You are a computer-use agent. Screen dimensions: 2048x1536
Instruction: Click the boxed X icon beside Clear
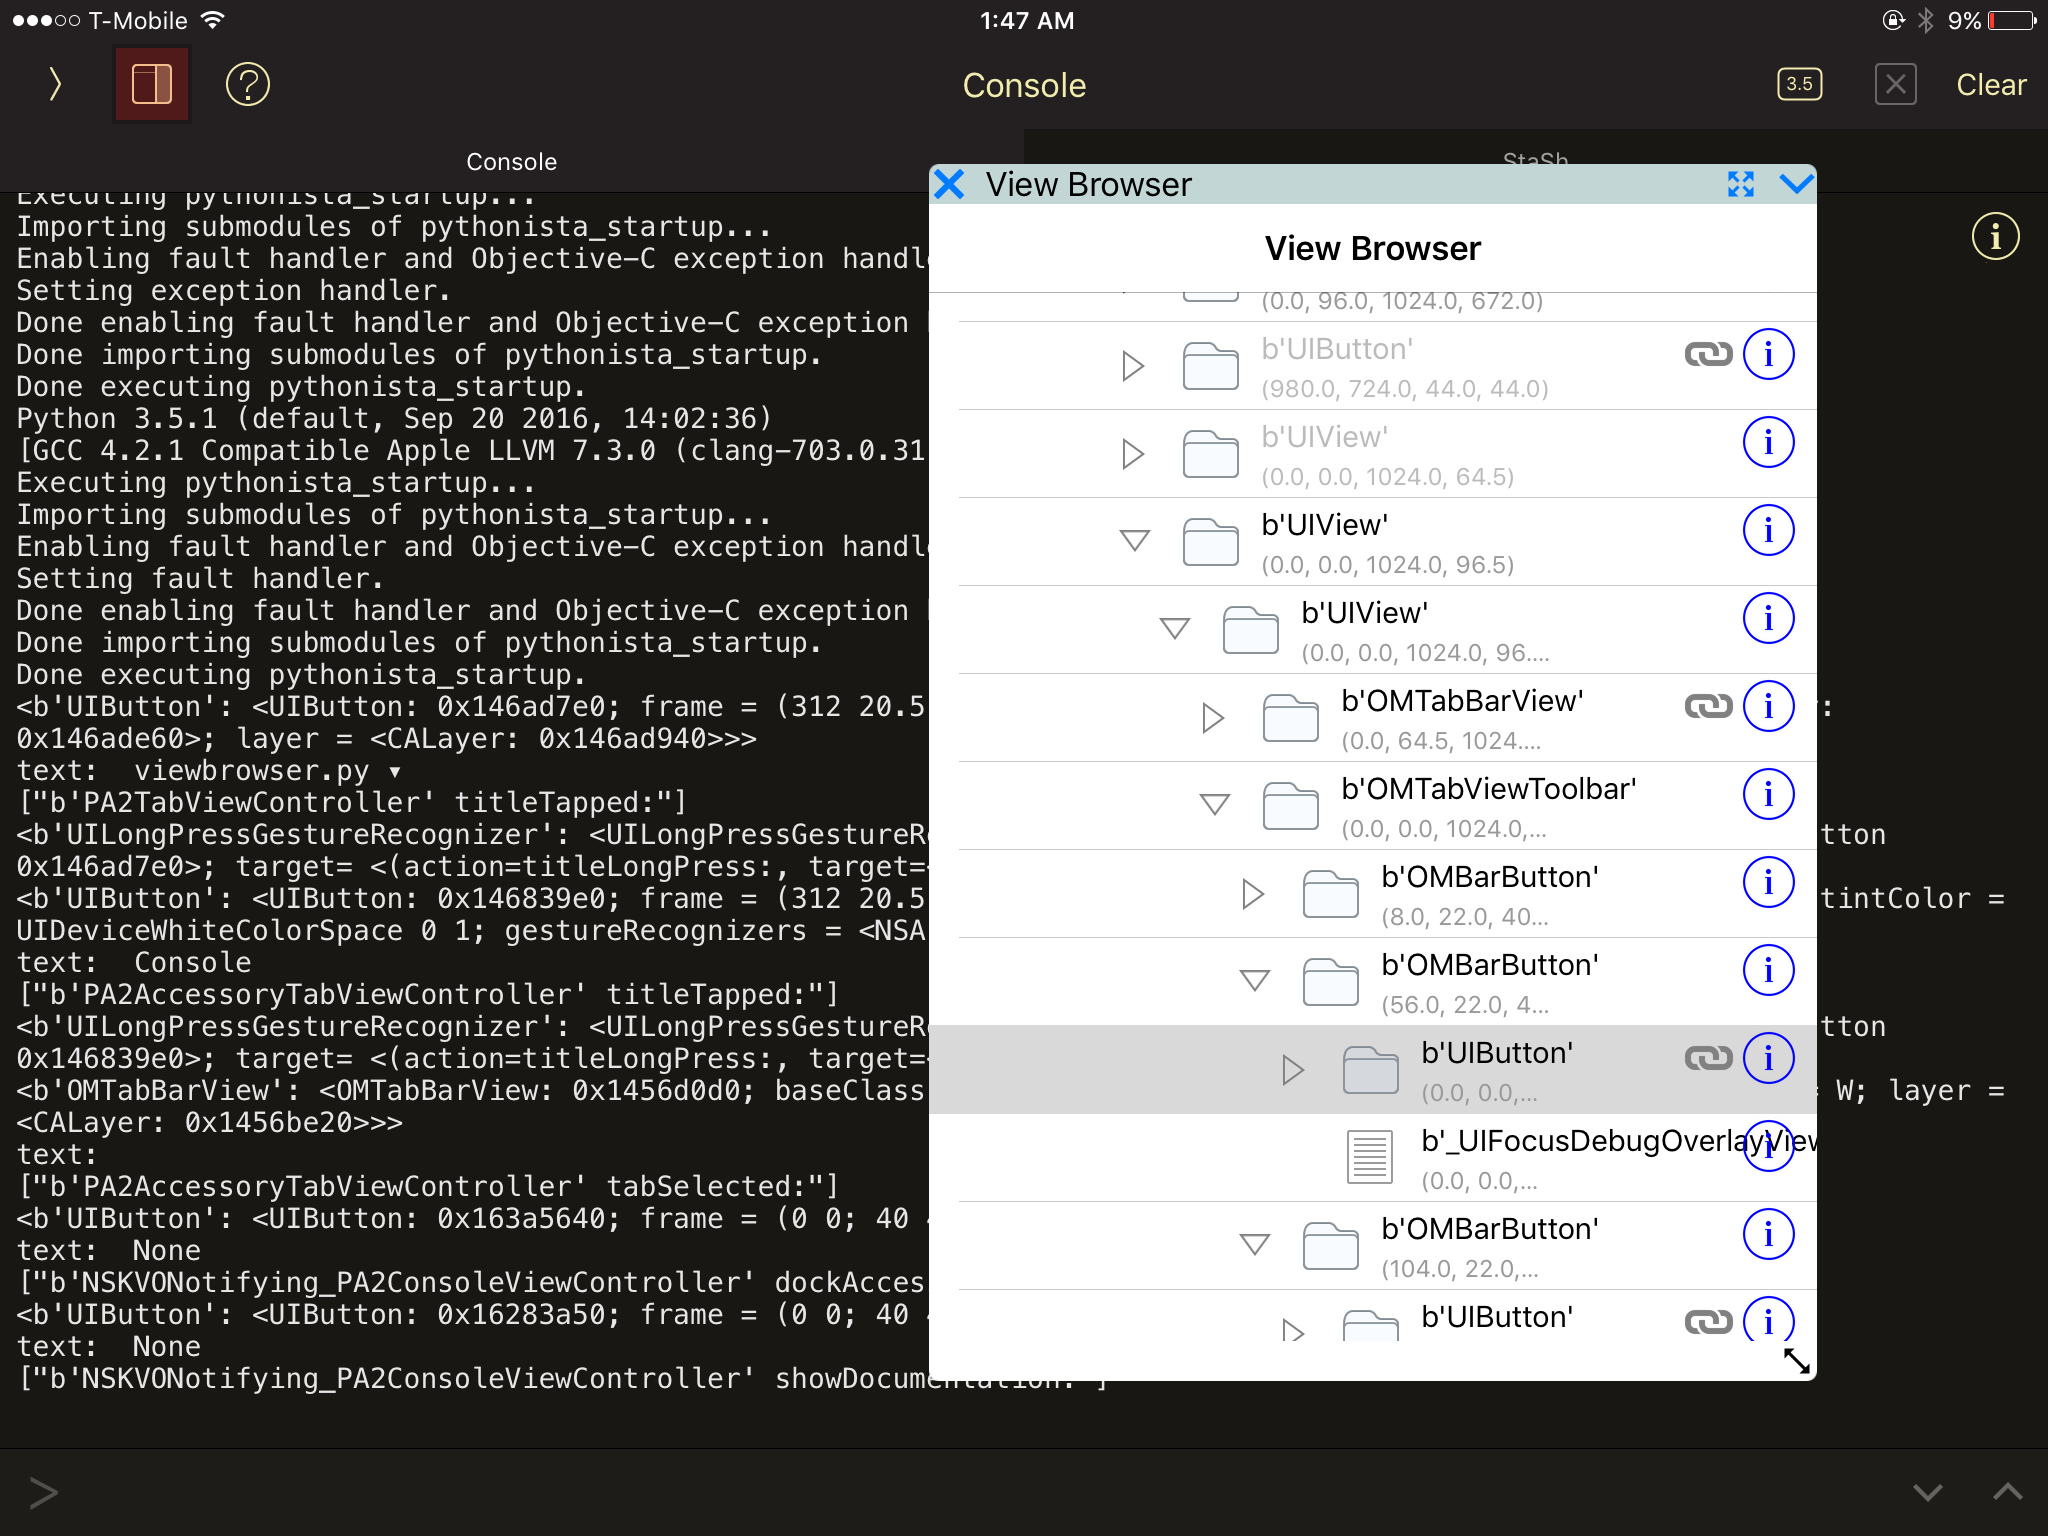(x=1895, y=85)
